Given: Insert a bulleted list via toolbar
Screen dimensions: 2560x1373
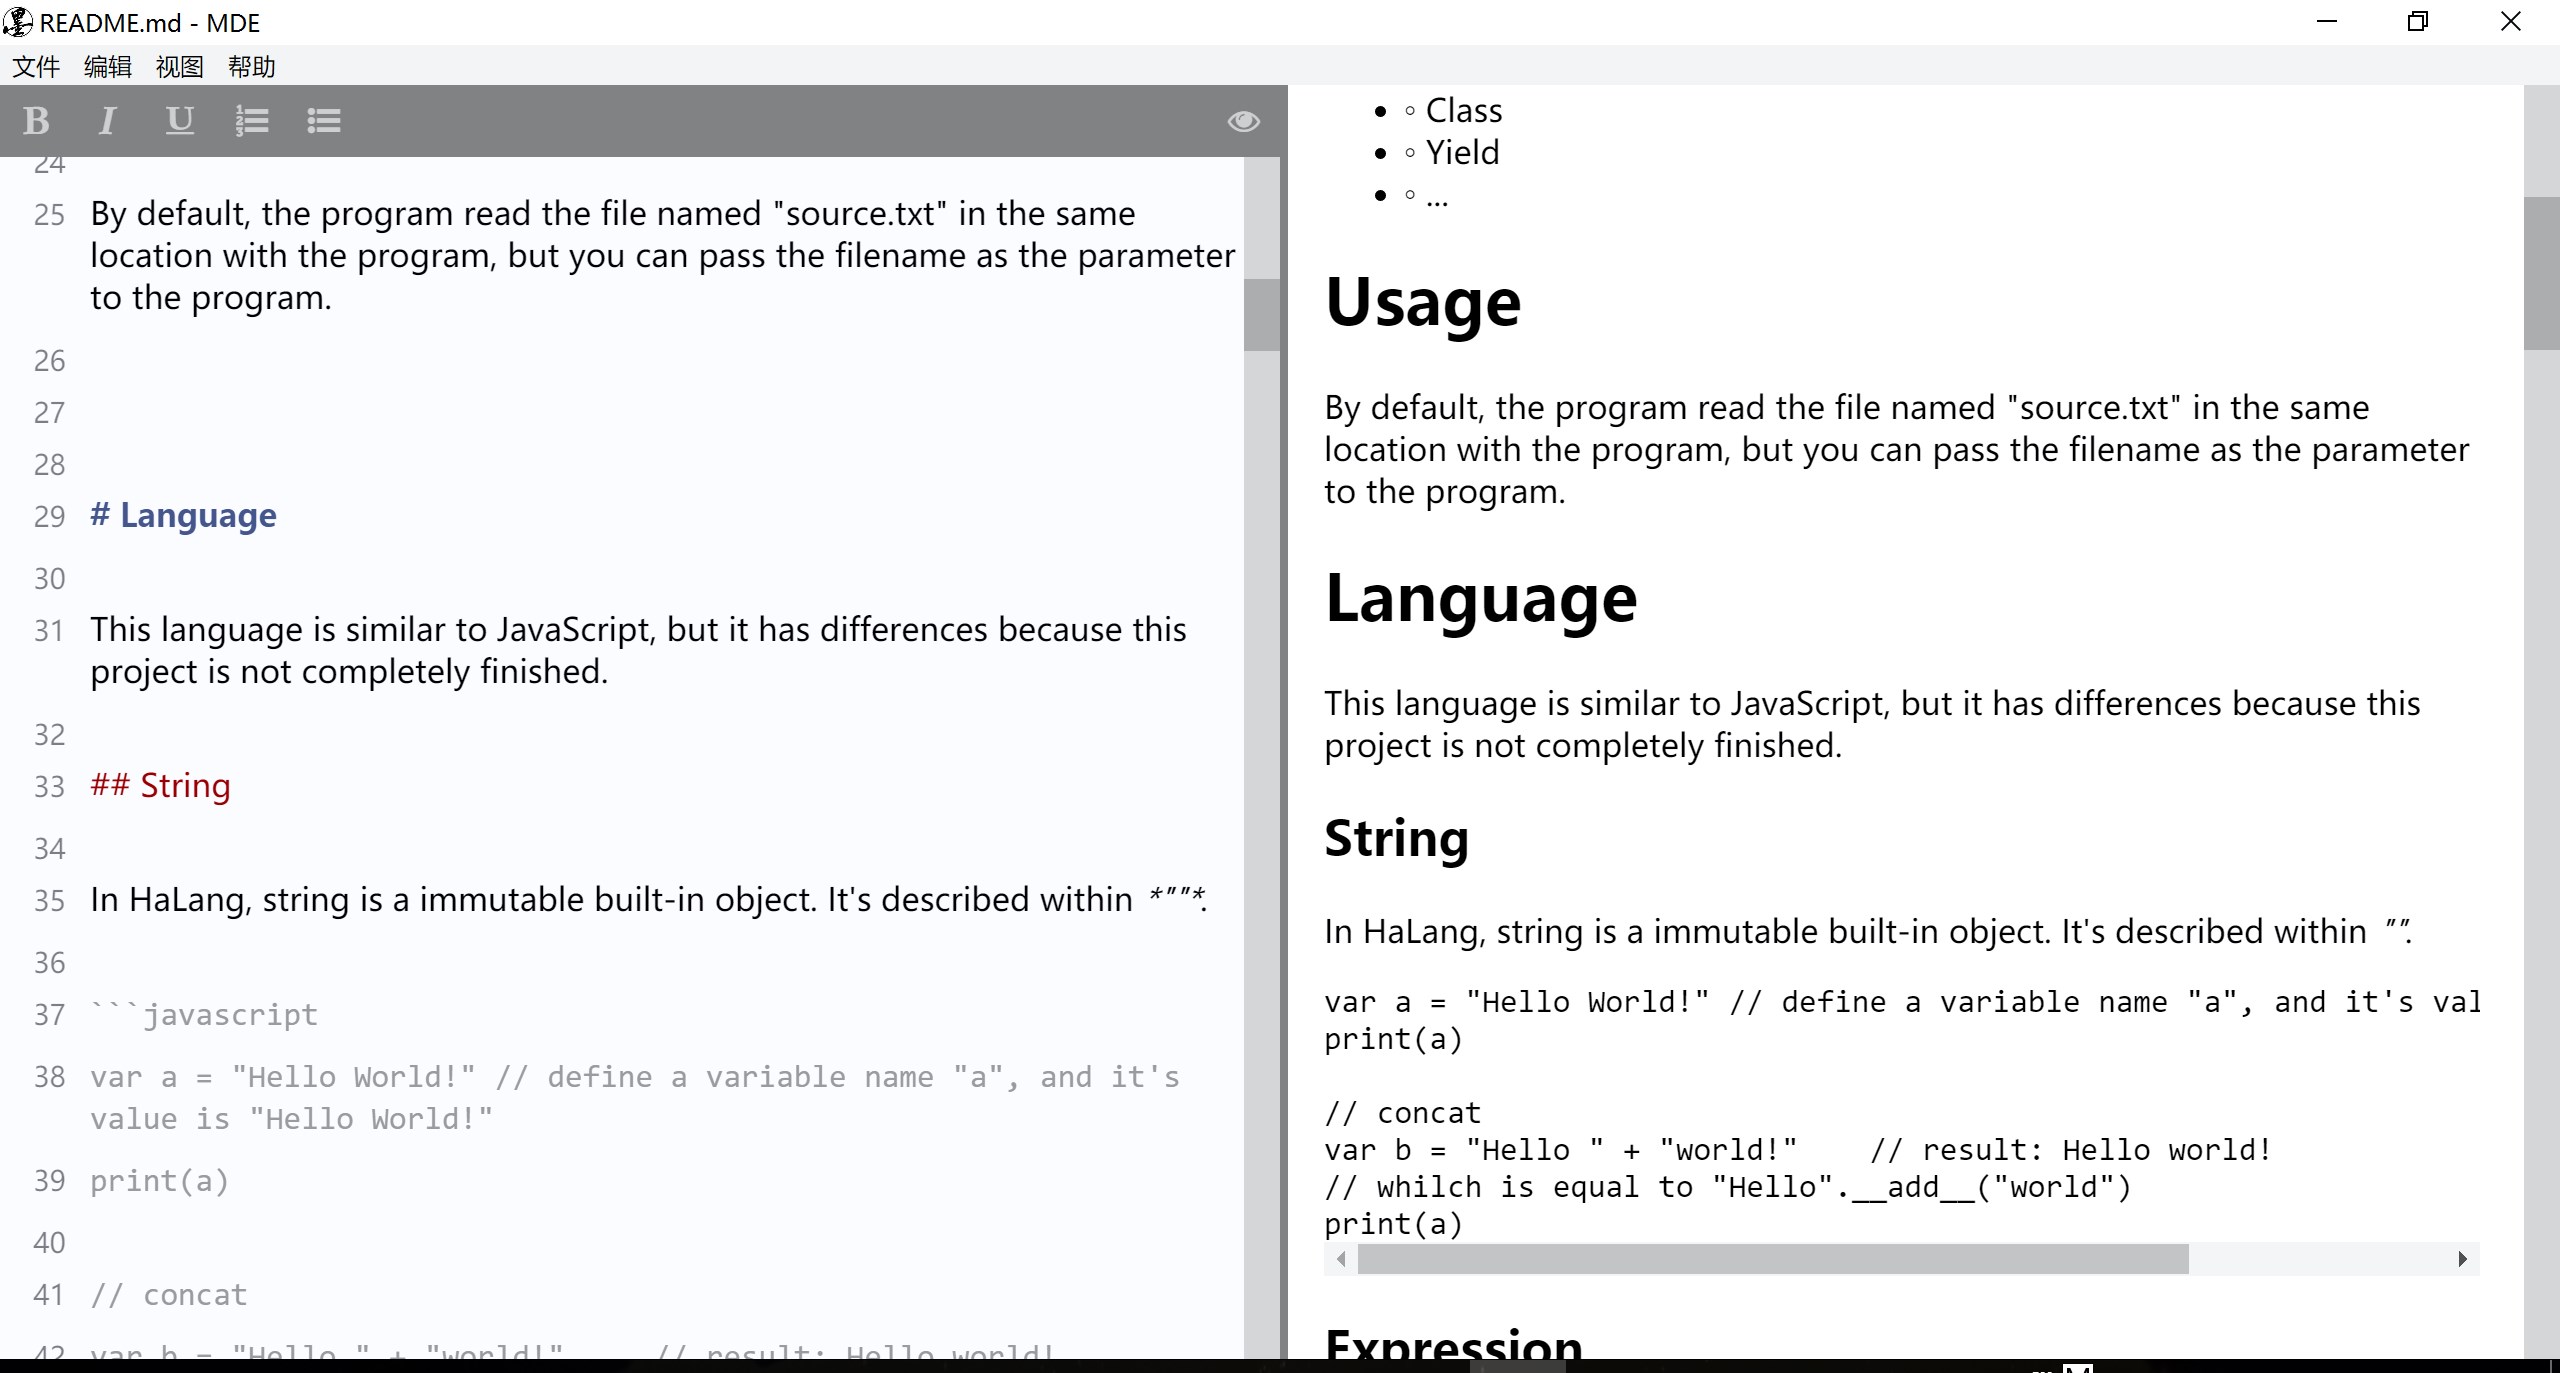Looking at the screenshot, I should pyautogui.click(x=323, y=121).
